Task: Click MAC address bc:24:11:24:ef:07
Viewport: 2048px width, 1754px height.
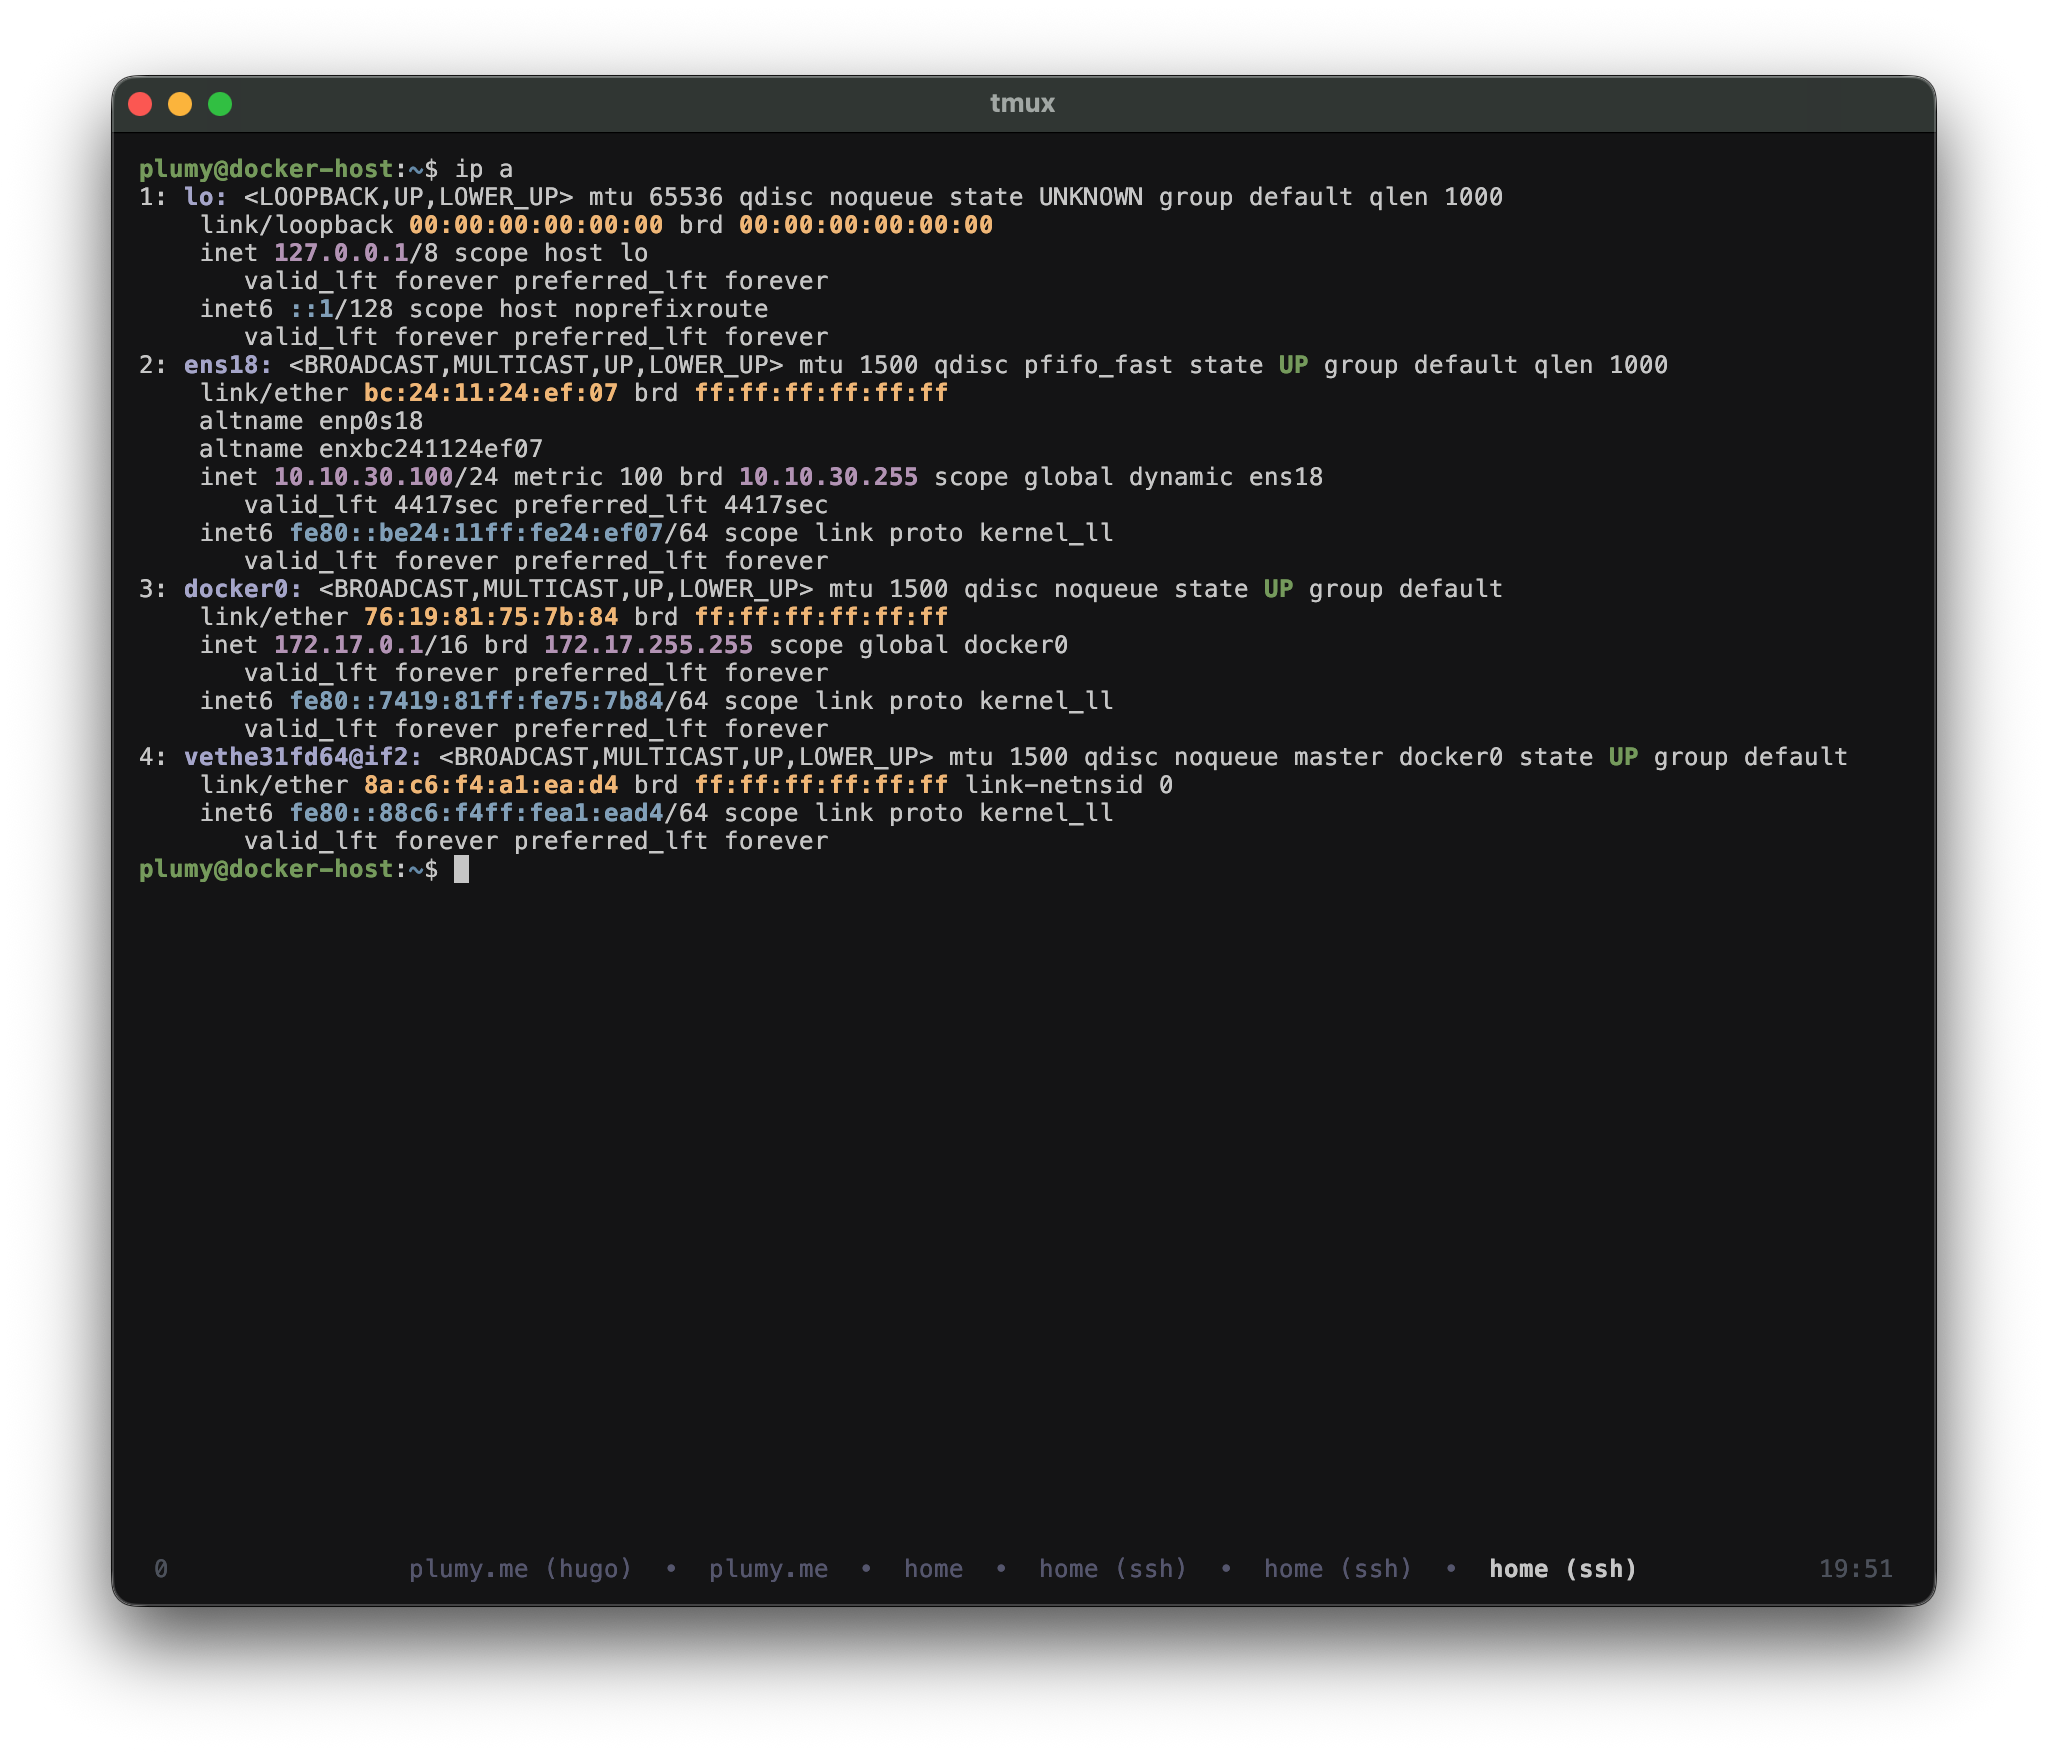Action: (x=491, y=393)
